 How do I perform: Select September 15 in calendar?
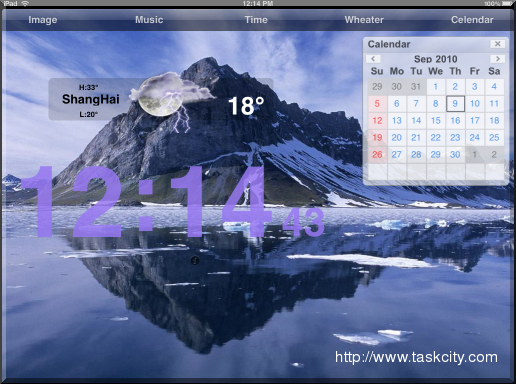(x=435, y=121)
